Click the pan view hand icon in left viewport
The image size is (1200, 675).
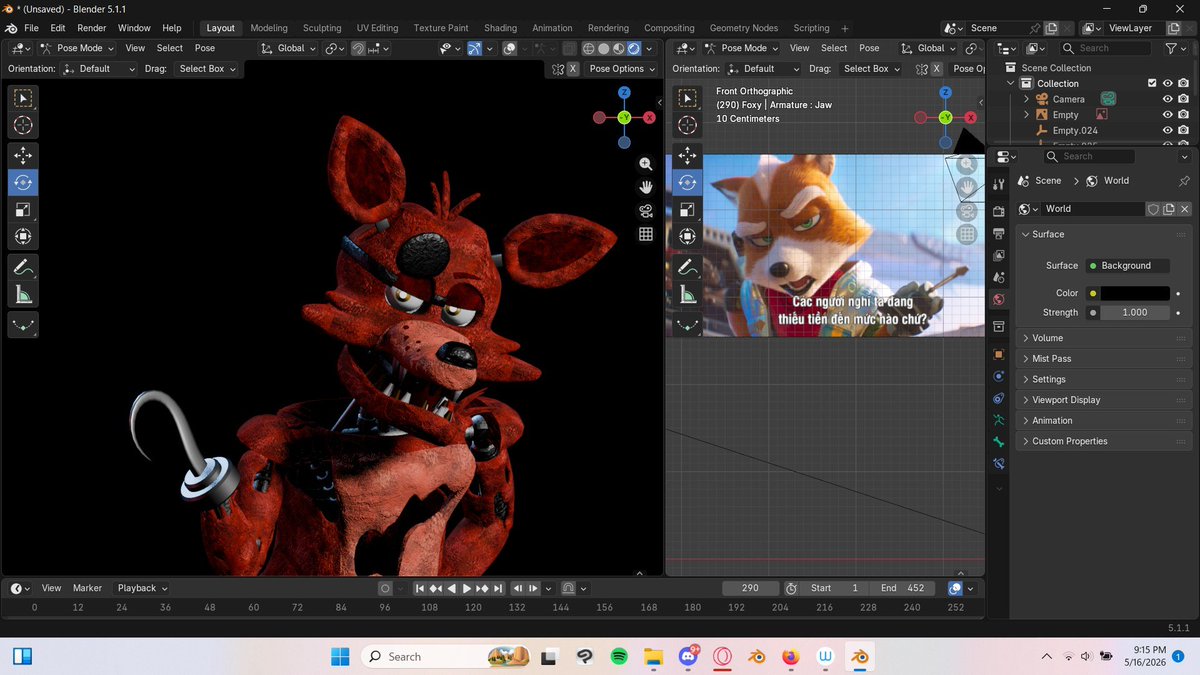point(646,187)
